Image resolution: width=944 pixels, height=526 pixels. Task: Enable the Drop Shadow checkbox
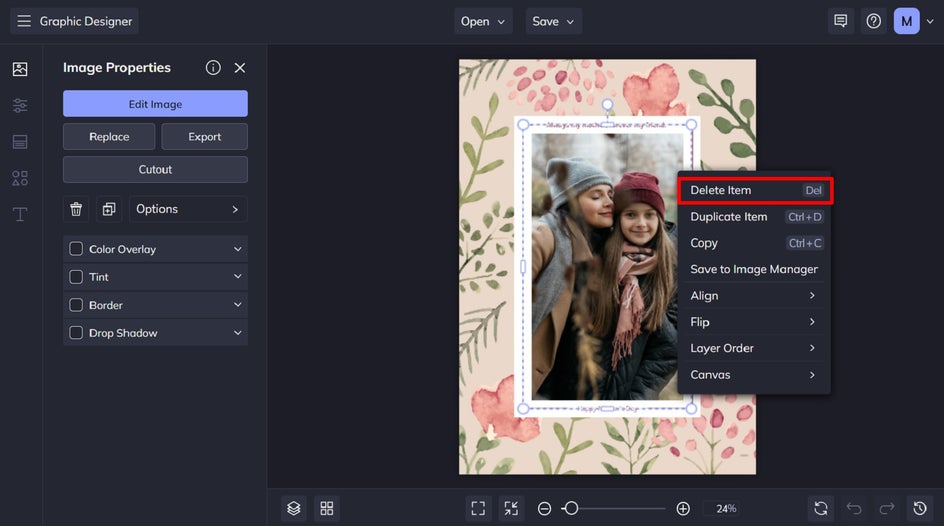coord(76,333)
